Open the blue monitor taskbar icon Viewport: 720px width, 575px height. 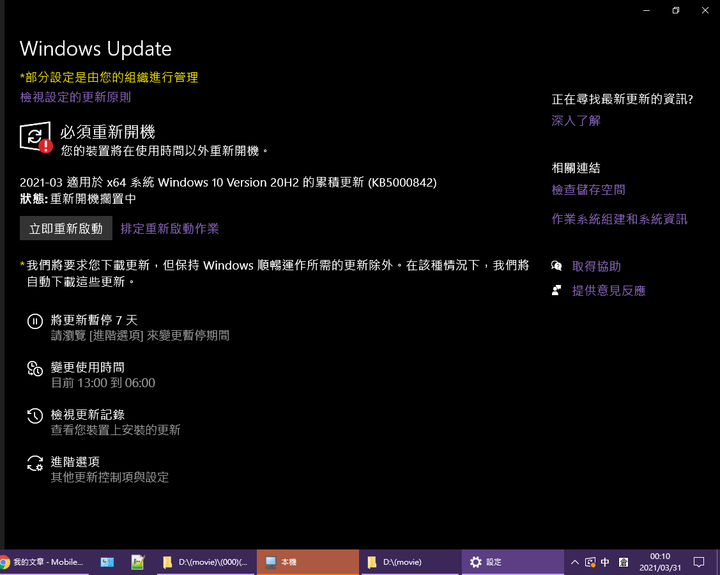(x=107, y=562)
